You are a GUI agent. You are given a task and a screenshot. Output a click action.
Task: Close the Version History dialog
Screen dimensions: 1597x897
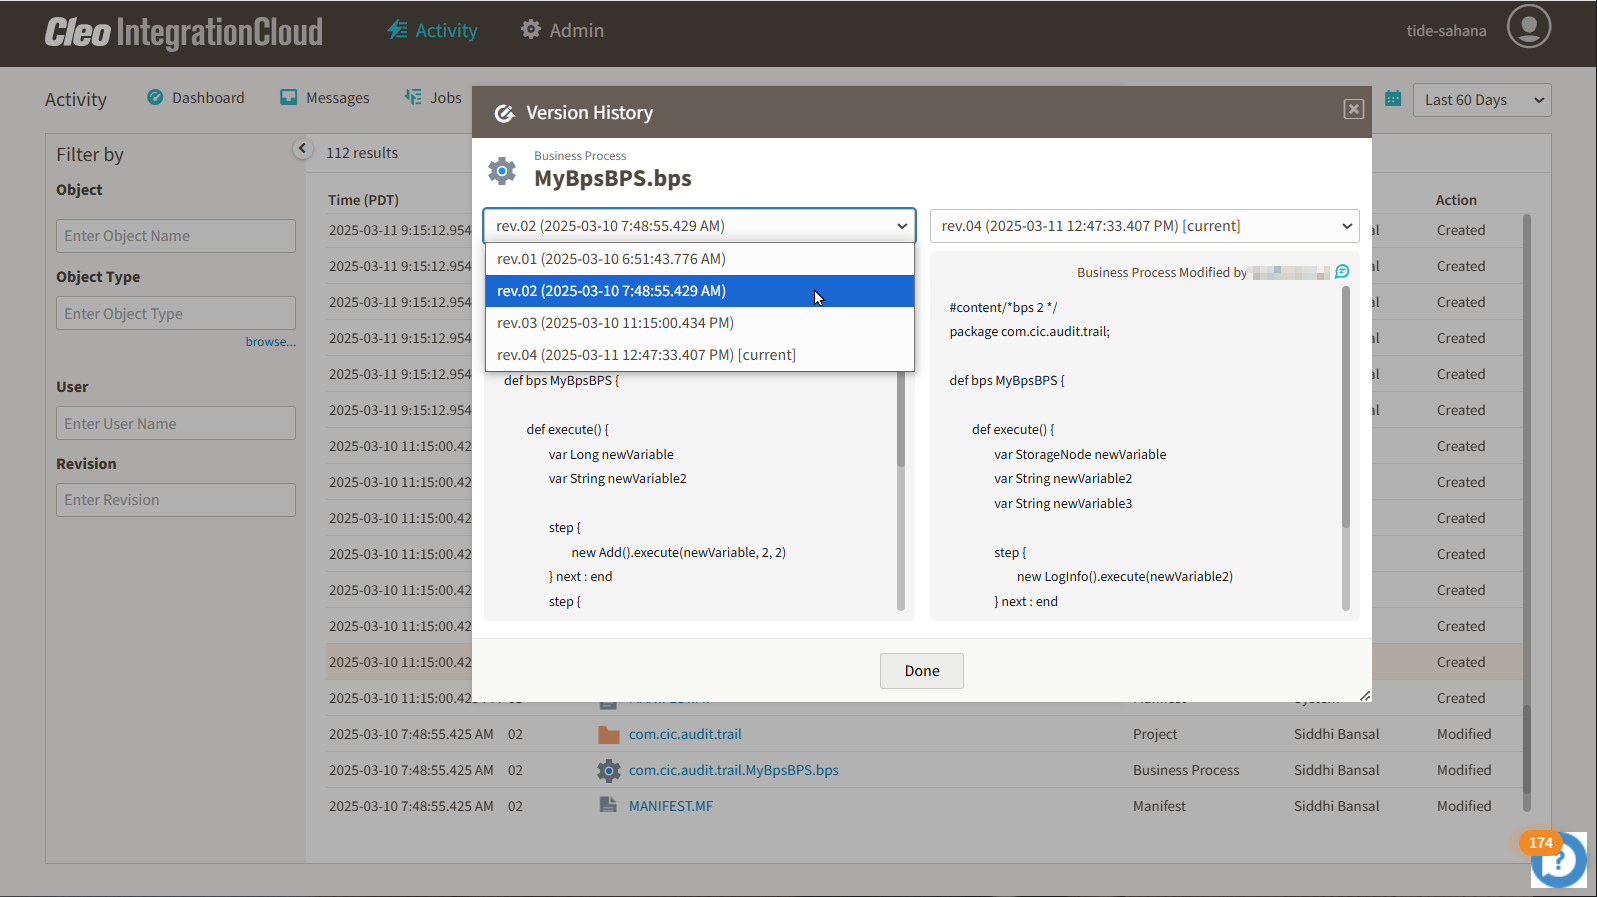point(1354,109)
